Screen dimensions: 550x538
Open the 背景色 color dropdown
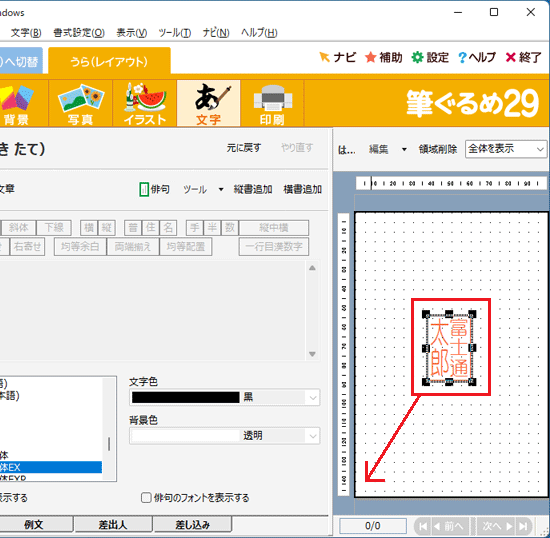click(313, 436)
